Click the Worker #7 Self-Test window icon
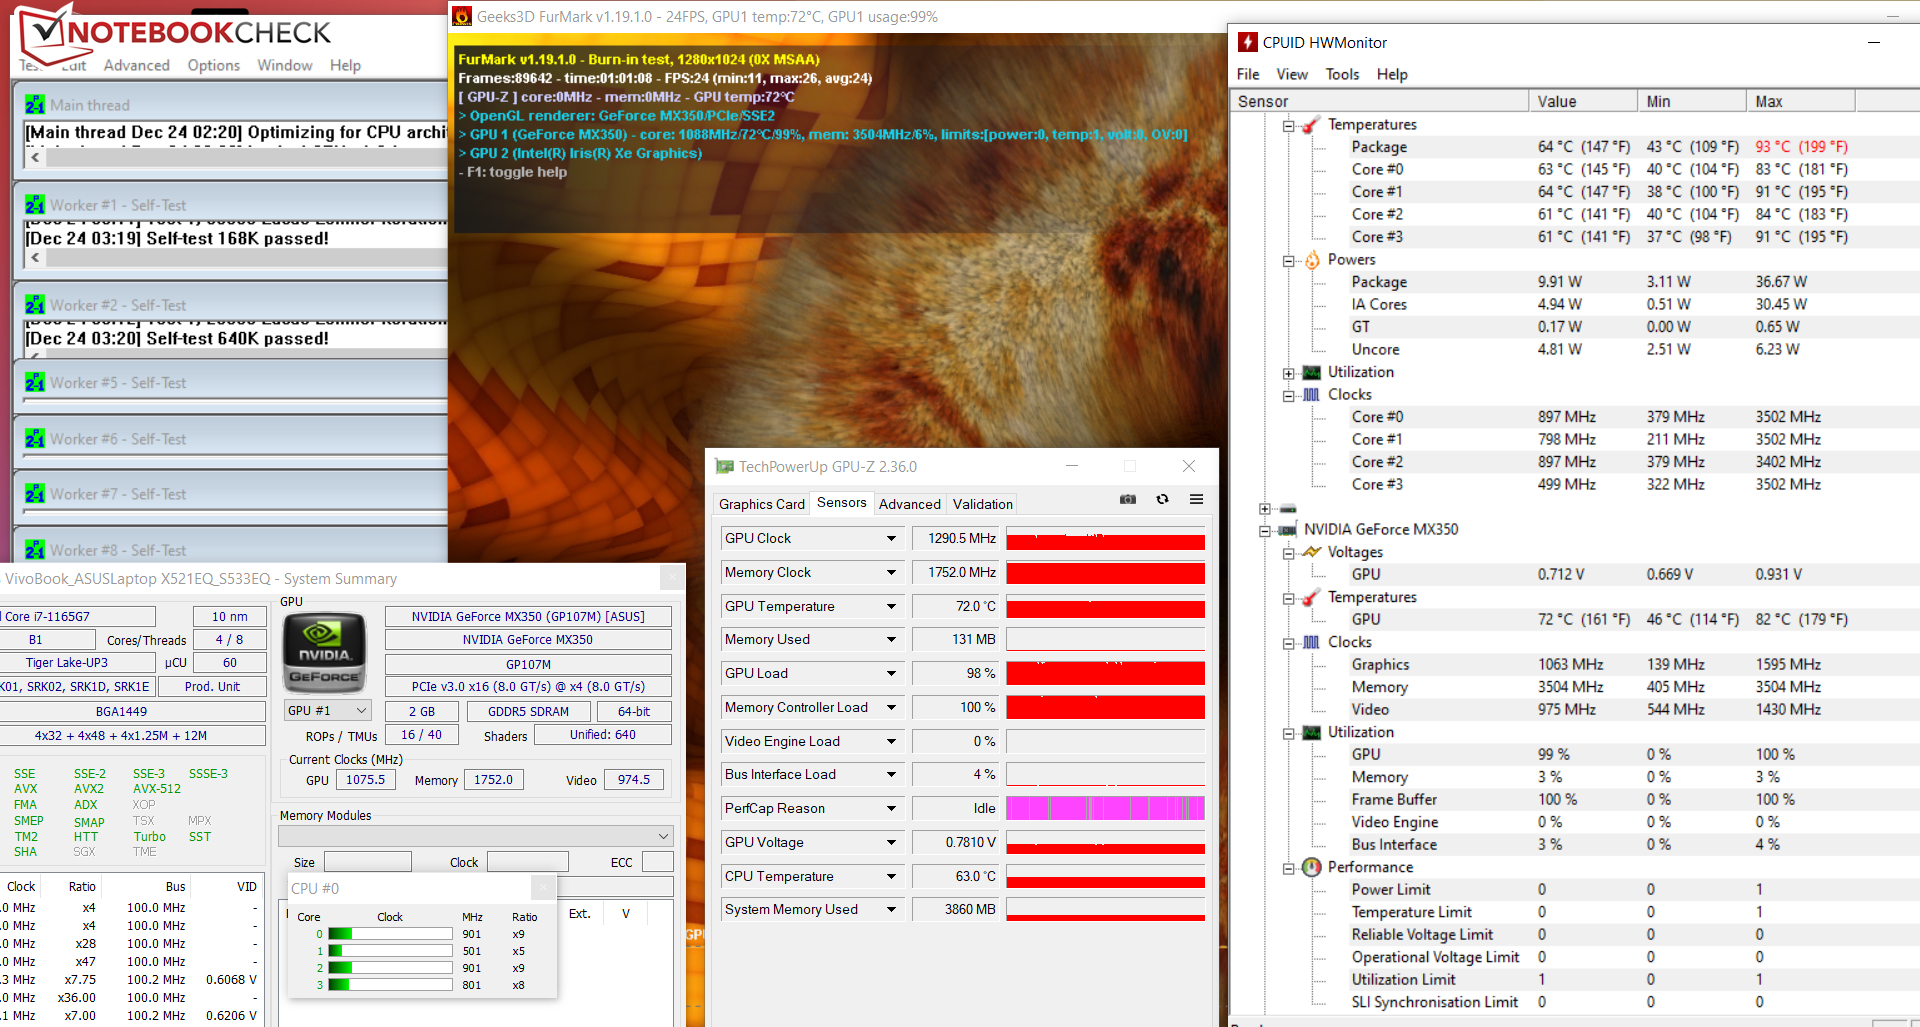The width and height of the screenshot is (1920, 1027). [35, 494]
